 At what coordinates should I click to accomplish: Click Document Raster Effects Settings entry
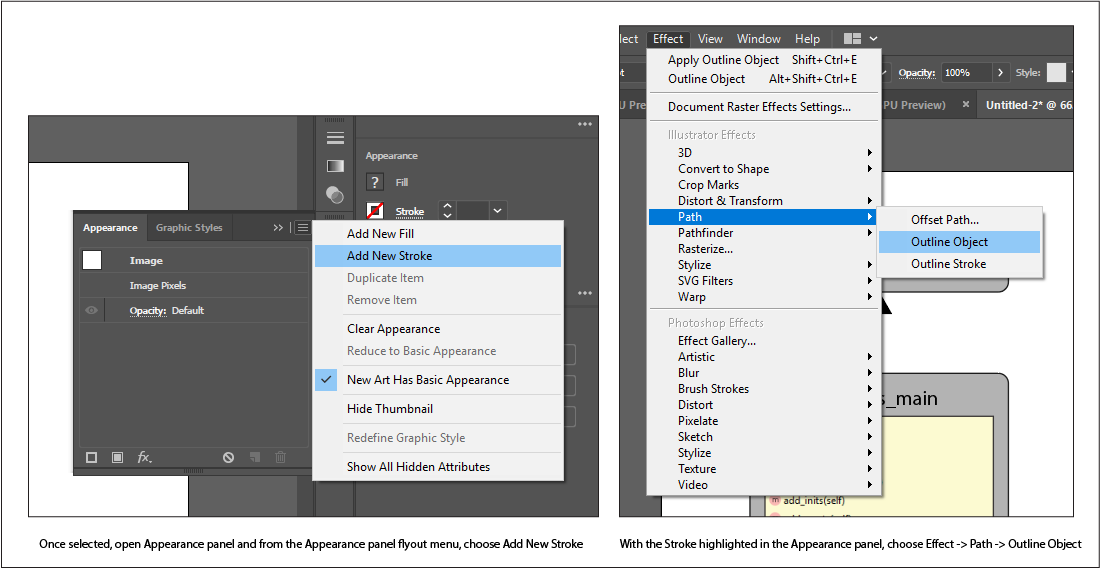coord(759,107)
